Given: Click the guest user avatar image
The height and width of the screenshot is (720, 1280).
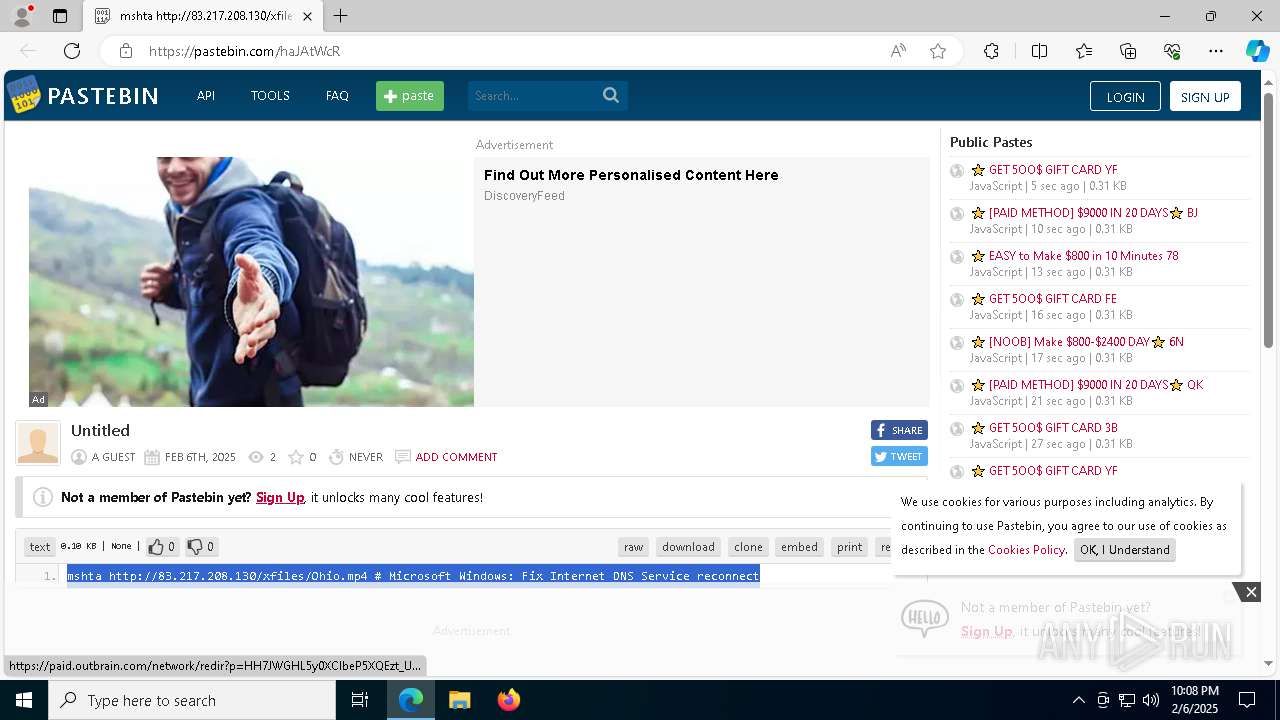Looking at the screenshot, I should (x=38, y=443).
